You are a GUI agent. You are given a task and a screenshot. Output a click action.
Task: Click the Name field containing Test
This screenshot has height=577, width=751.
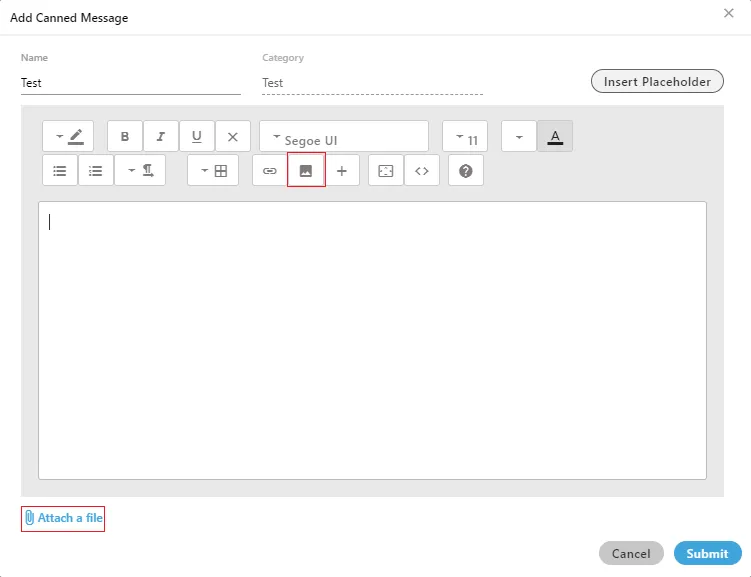(x=131, y=83)
